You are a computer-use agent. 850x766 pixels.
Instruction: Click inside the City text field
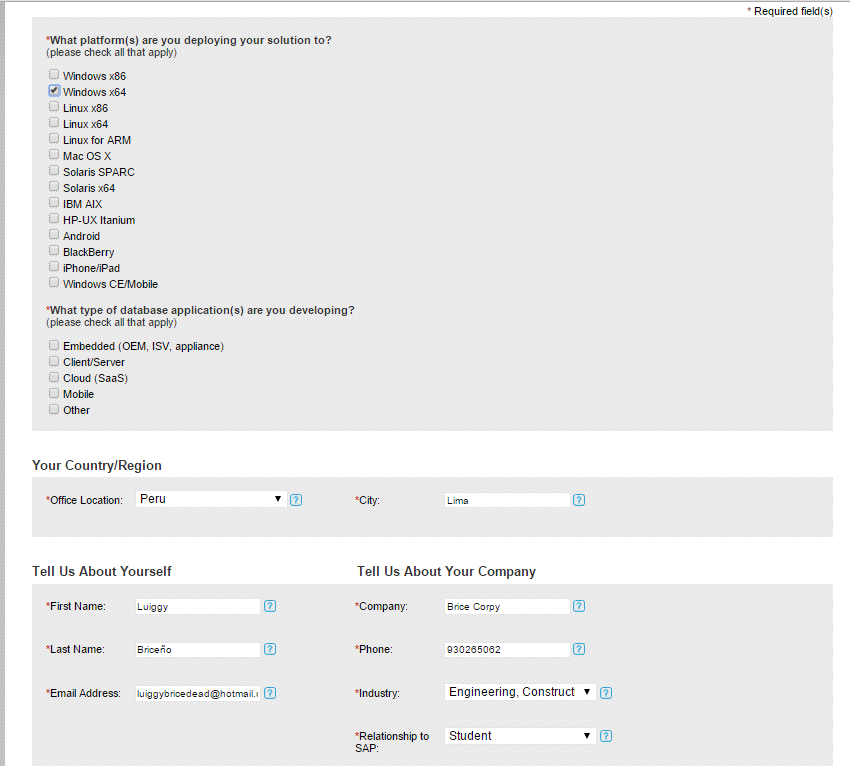click(505, 499)
